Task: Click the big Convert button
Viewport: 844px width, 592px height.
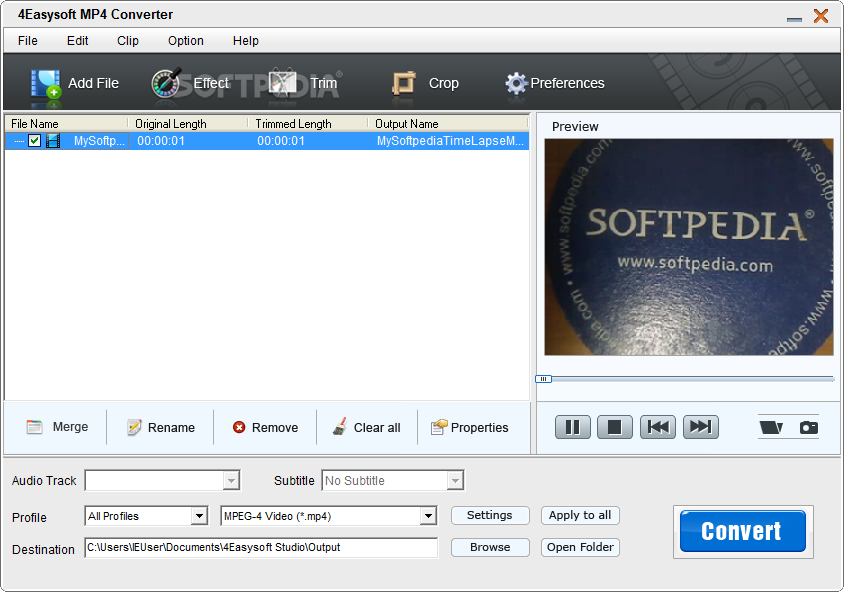Action: 743,531
